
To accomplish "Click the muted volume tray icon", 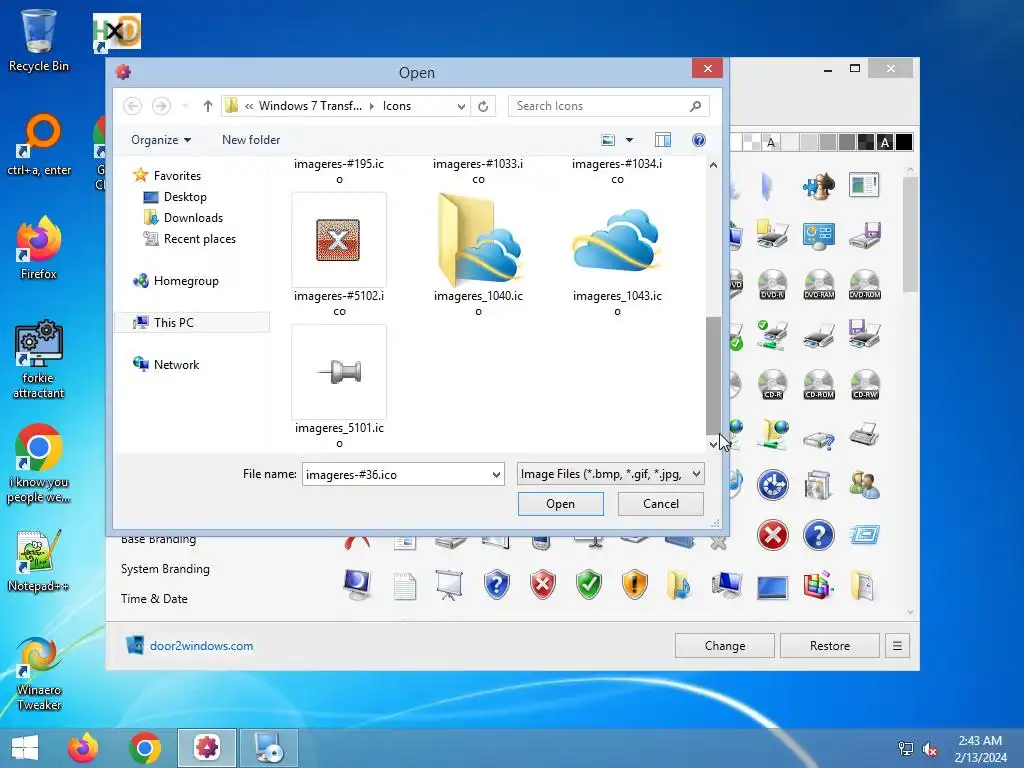I will click(930, 749).
